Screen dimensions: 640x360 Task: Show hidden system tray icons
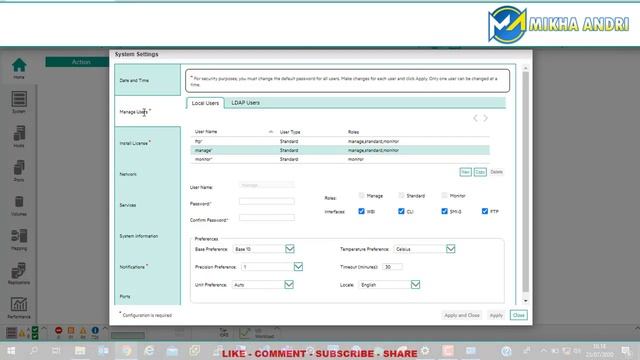[x=543, y=351]
